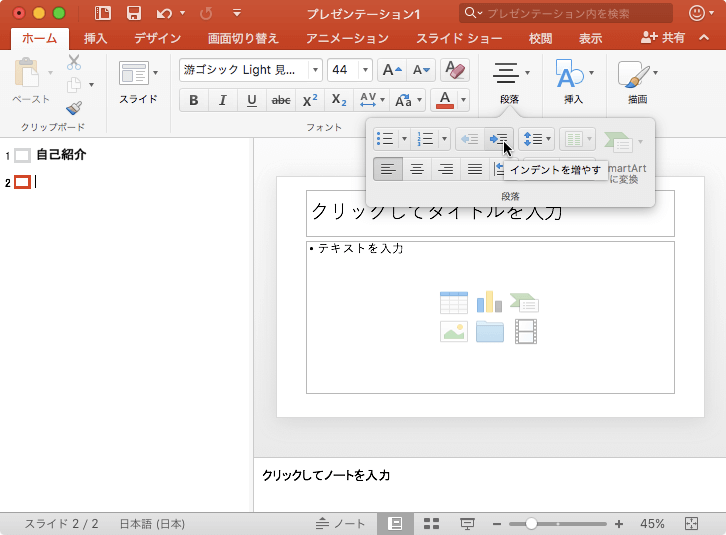Click the Slide Sorter view icon
726x535 pixels.
tap(432, 524)
